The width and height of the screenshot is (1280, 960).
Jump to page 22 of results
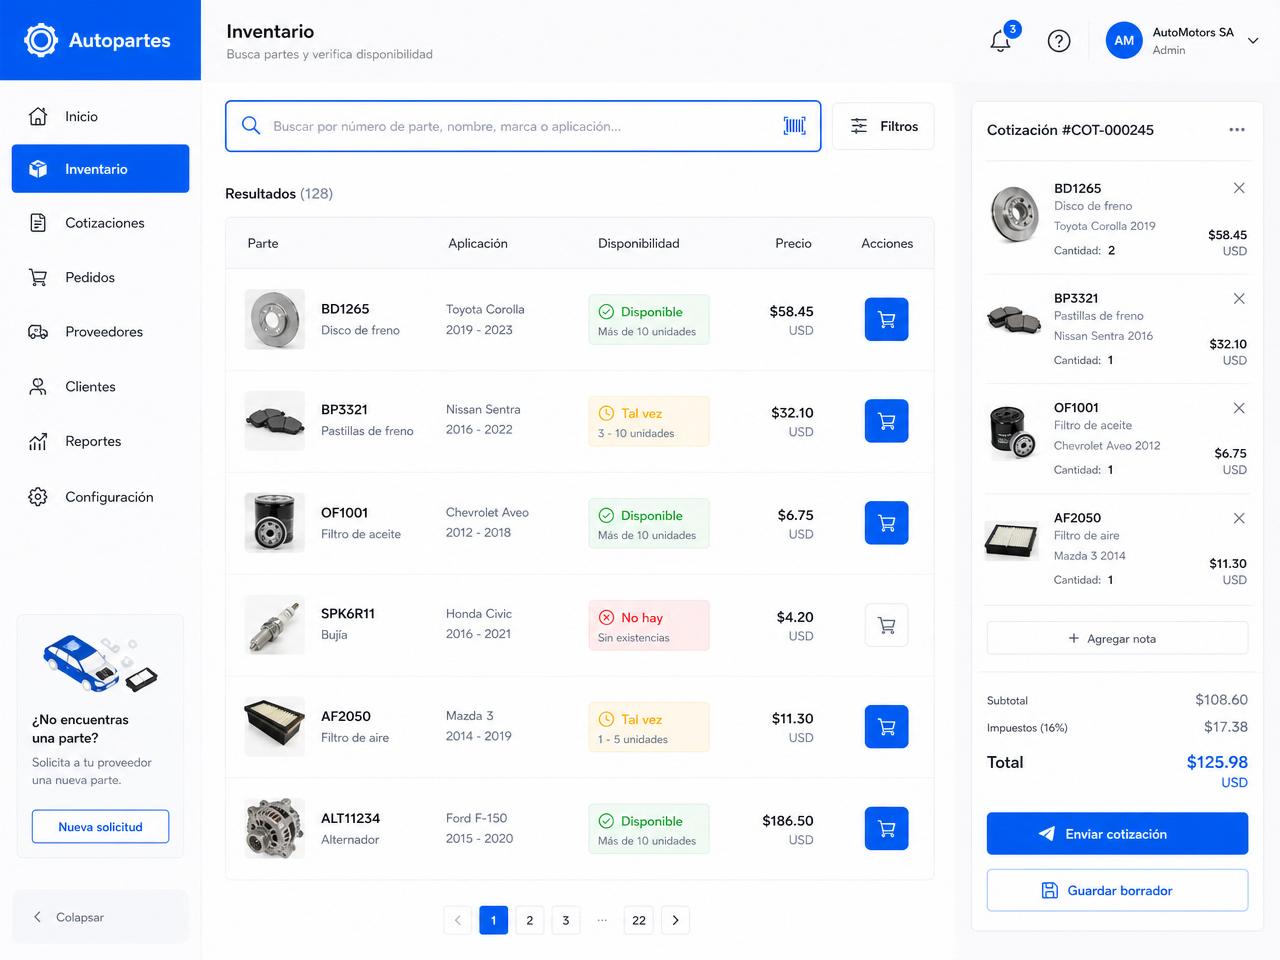pyautogui.click(x=639, y=920)
